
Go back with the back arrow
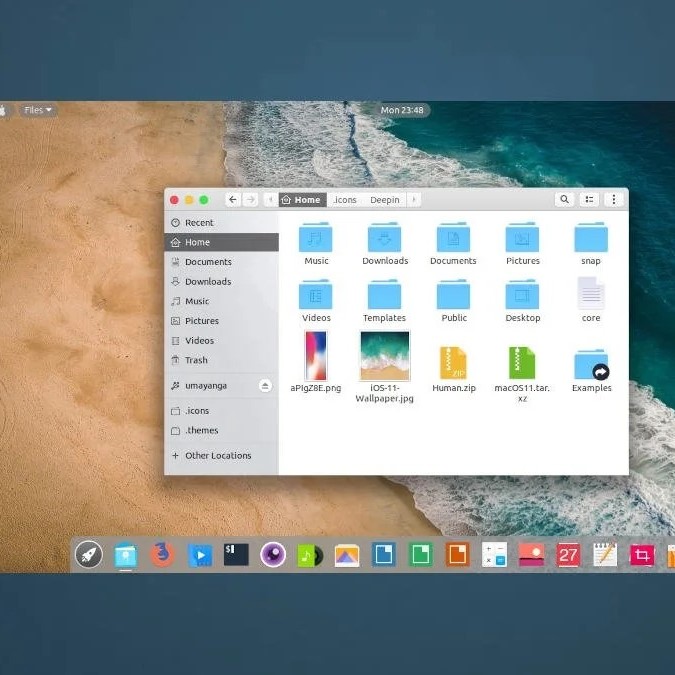pyautogui.click(x=233, y=200)
